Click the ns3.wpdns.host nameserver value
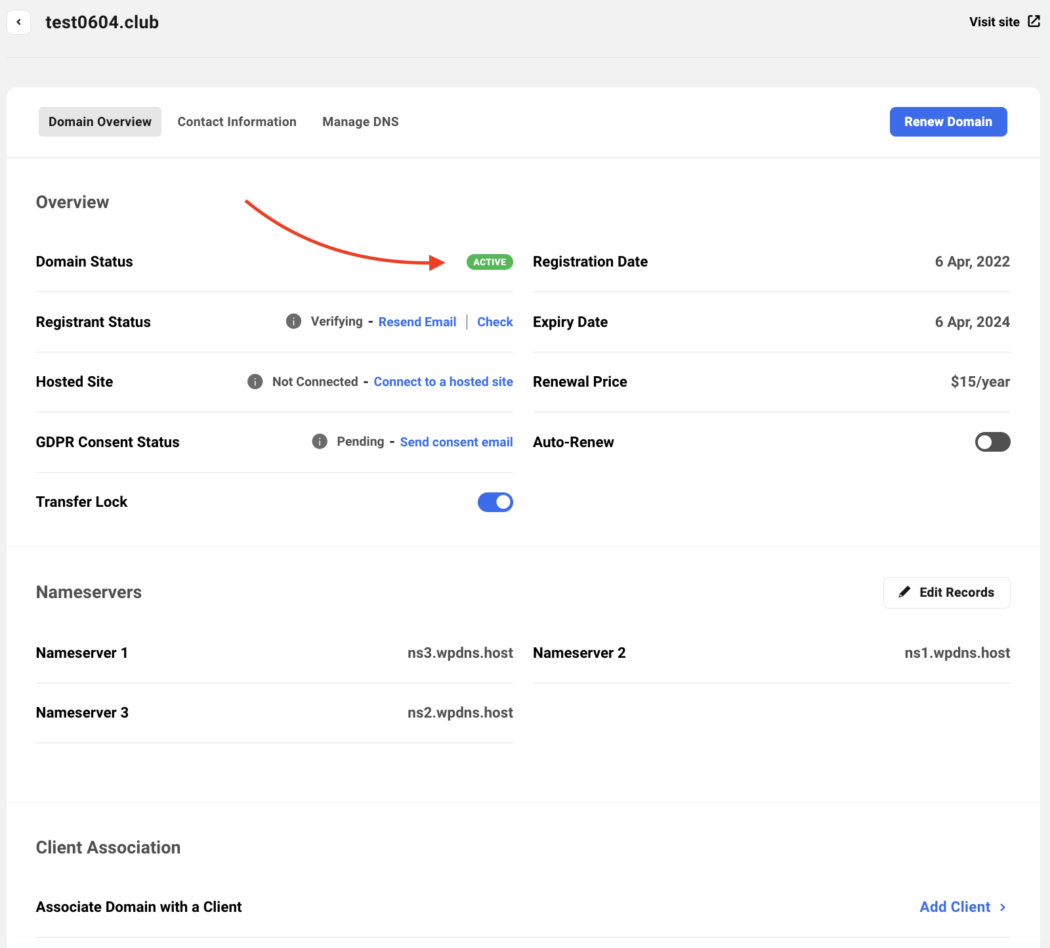This screenshot has width=1050, height=948. [x=460, y=653]
